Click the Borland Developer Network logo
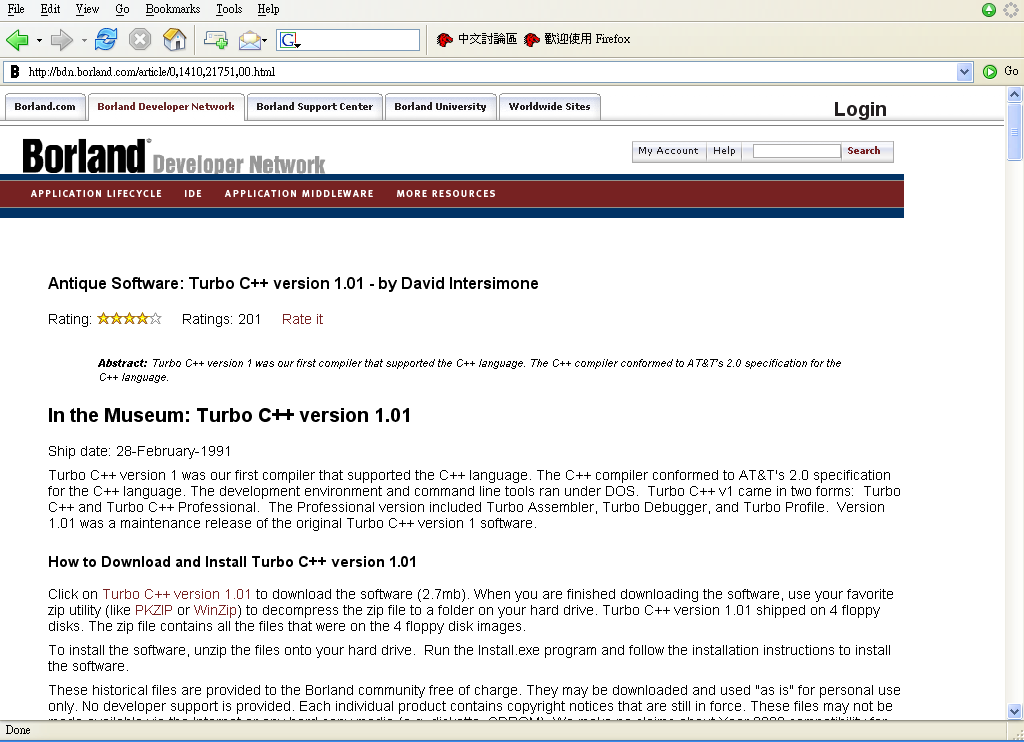1024x742 pixels. point(174,156)
